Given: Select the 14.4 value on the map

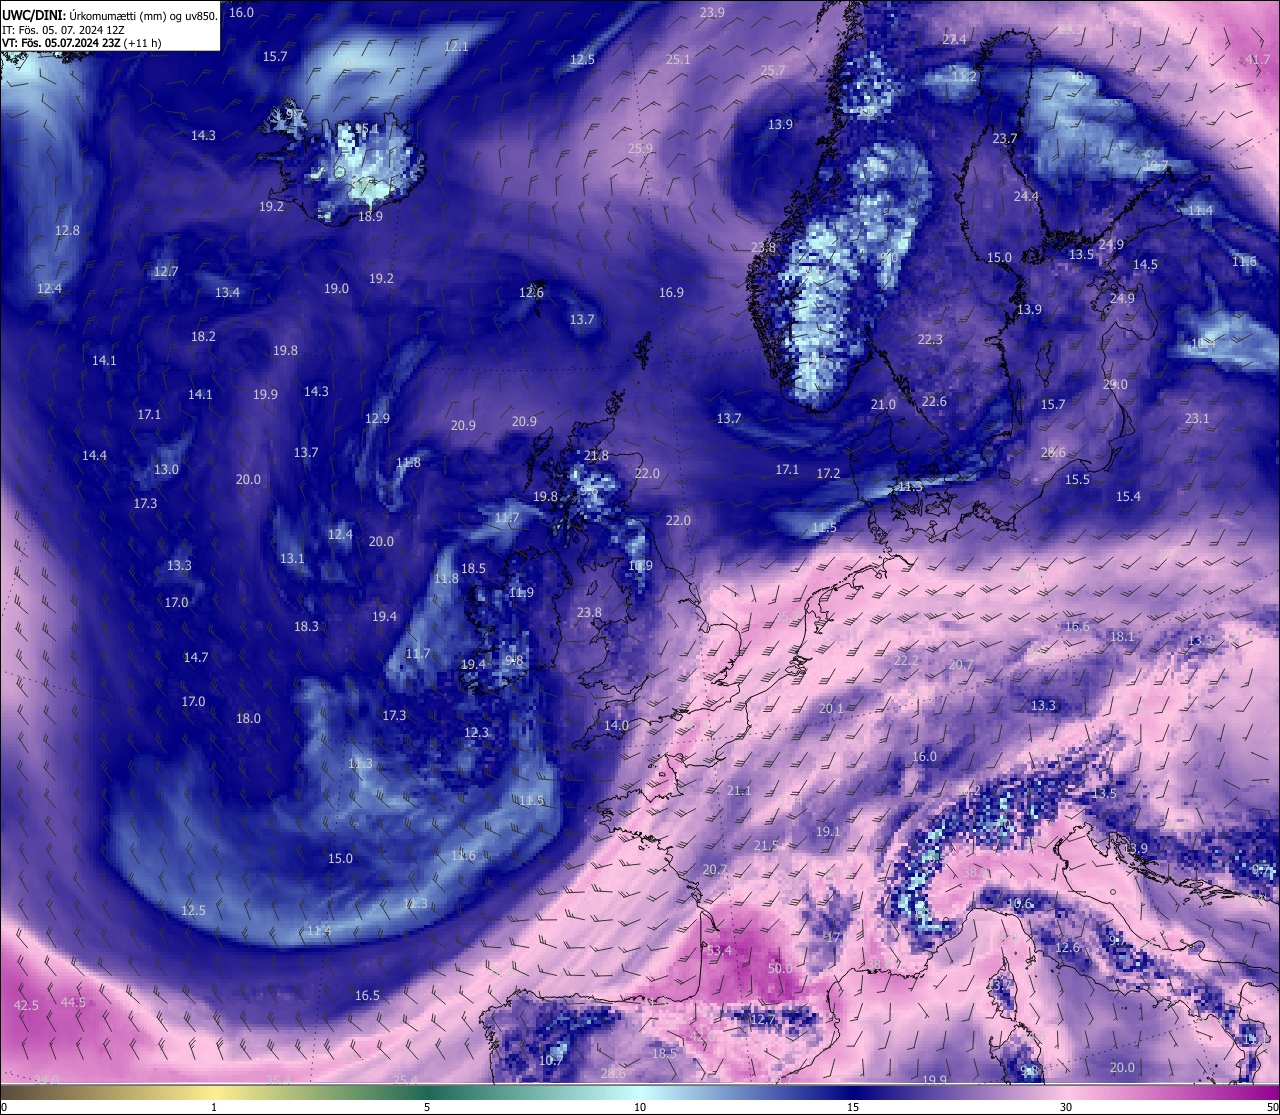Looking at the screenshot, I should [94, 455].
